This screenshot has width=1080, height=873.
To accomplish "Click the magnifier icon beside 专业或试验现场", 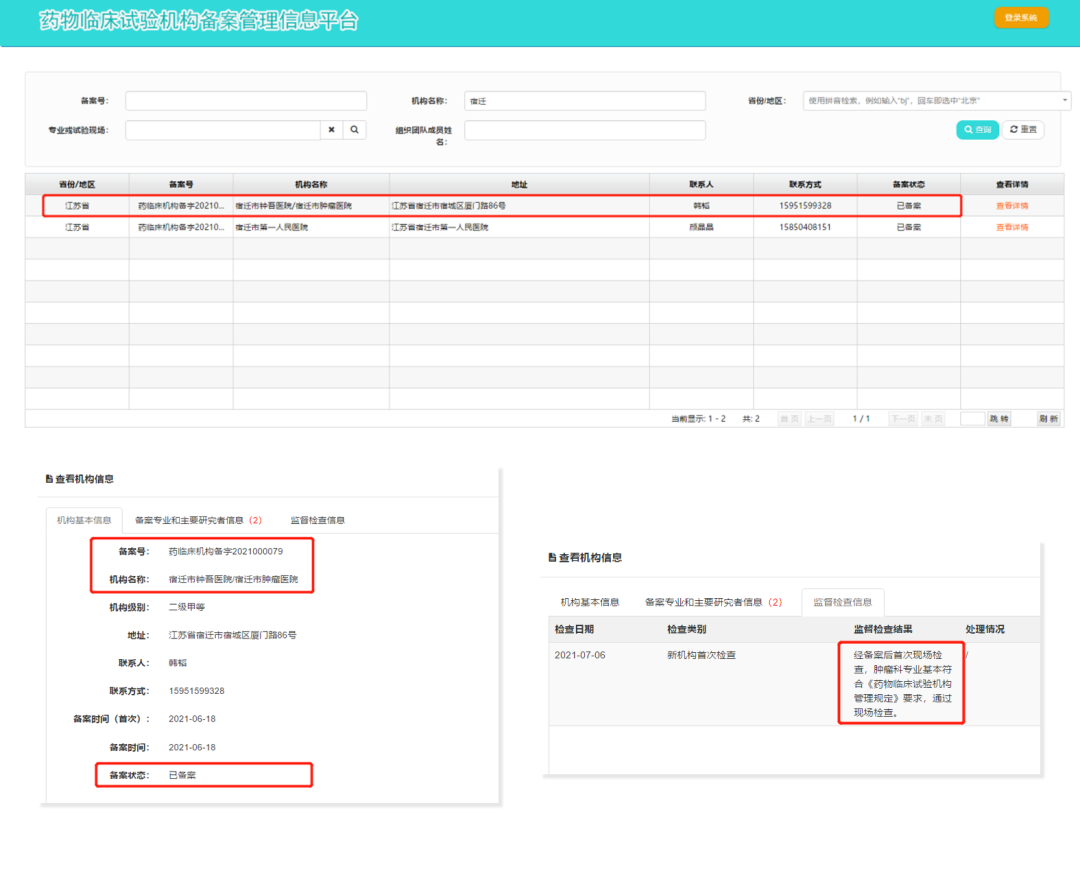I will click(354, 130).
